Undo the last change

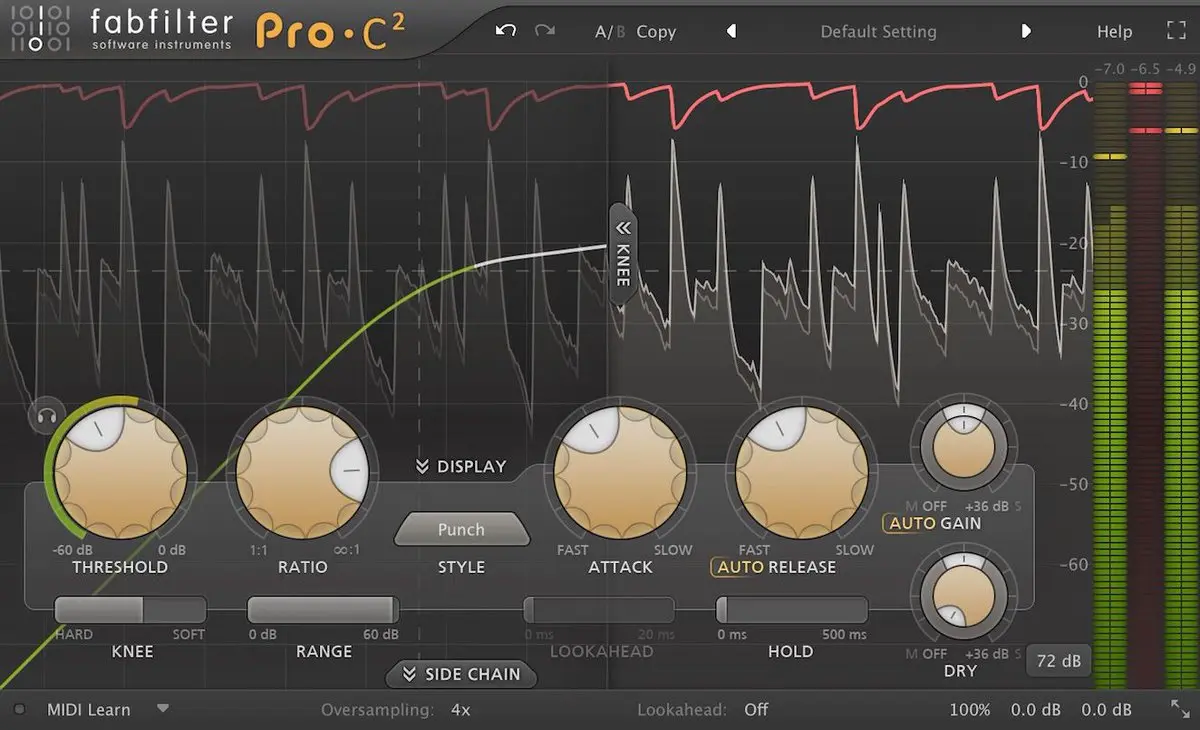pos(506,31)
